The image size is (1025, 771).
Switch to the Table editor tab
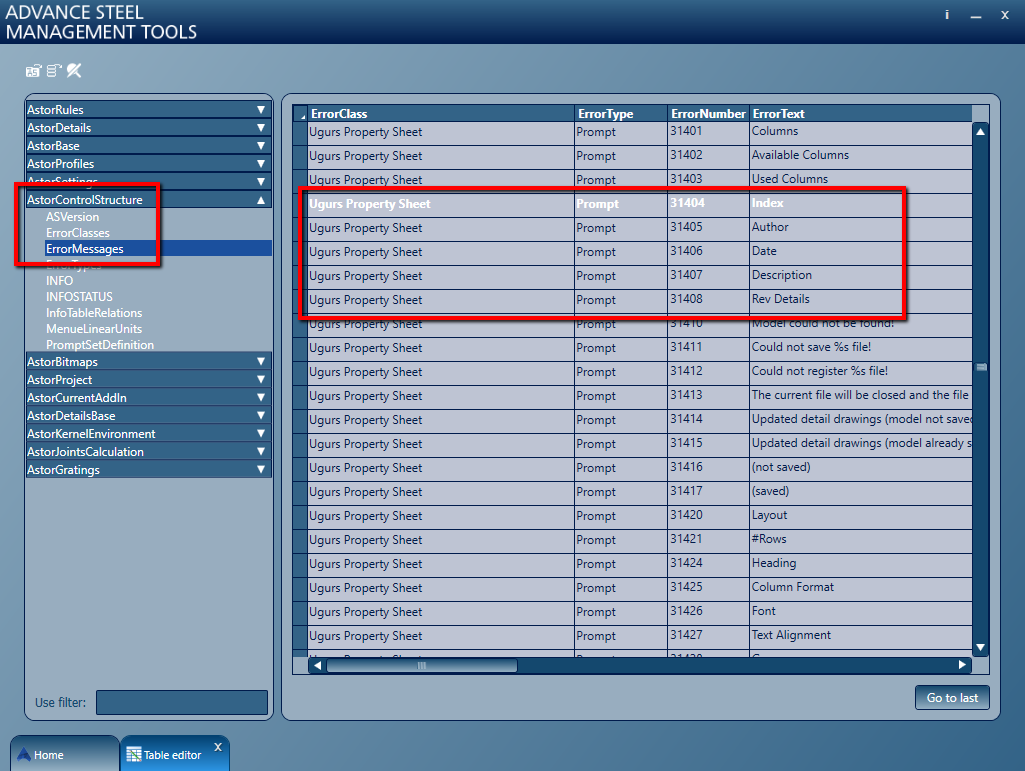point(175,754)
